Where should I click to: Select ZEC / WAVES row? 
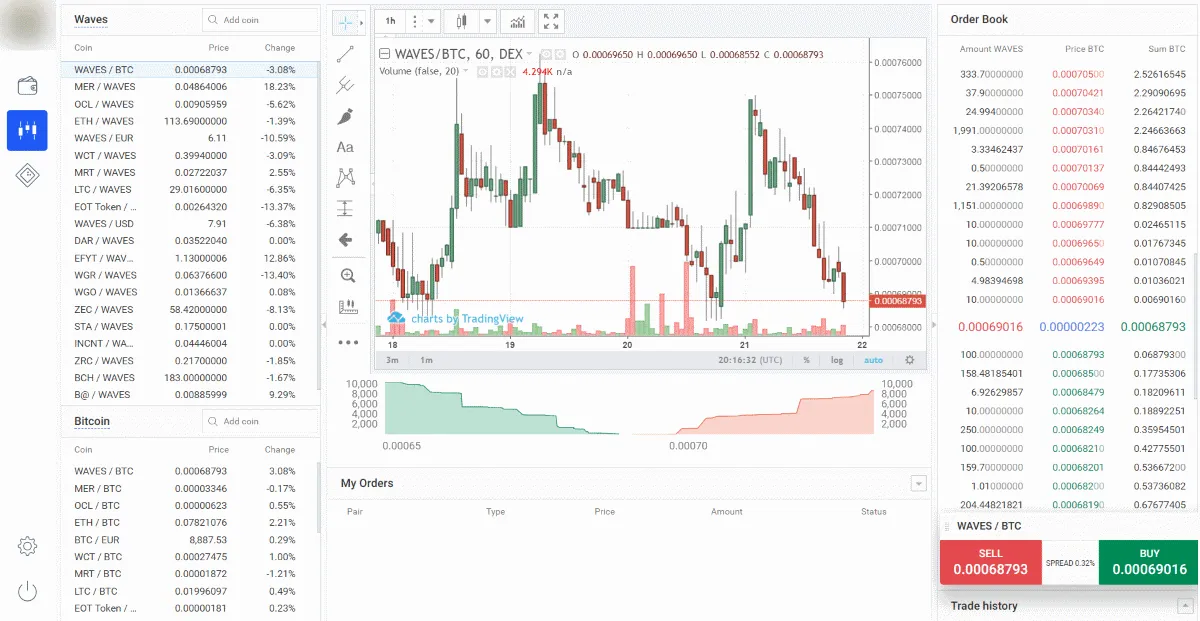(190, 309)
